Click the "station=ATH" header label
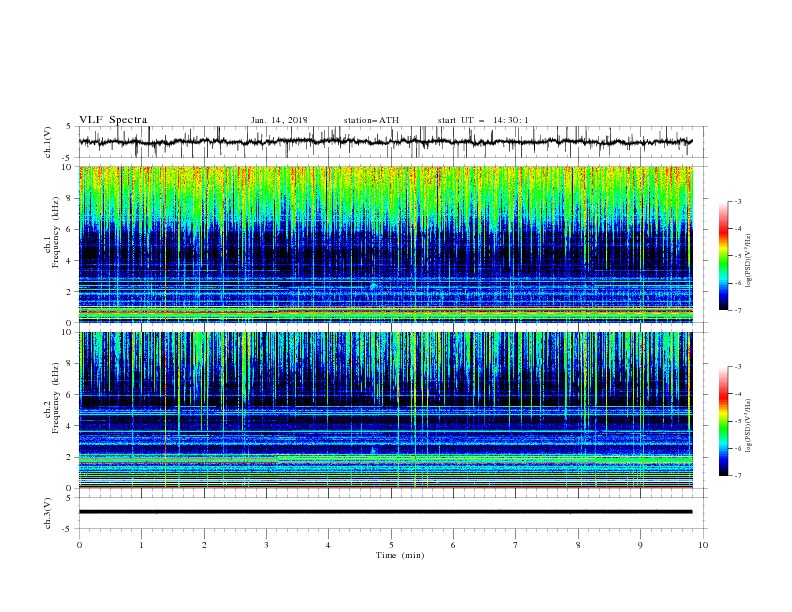This screenshot has height=612, width=792. click(371, 120)
